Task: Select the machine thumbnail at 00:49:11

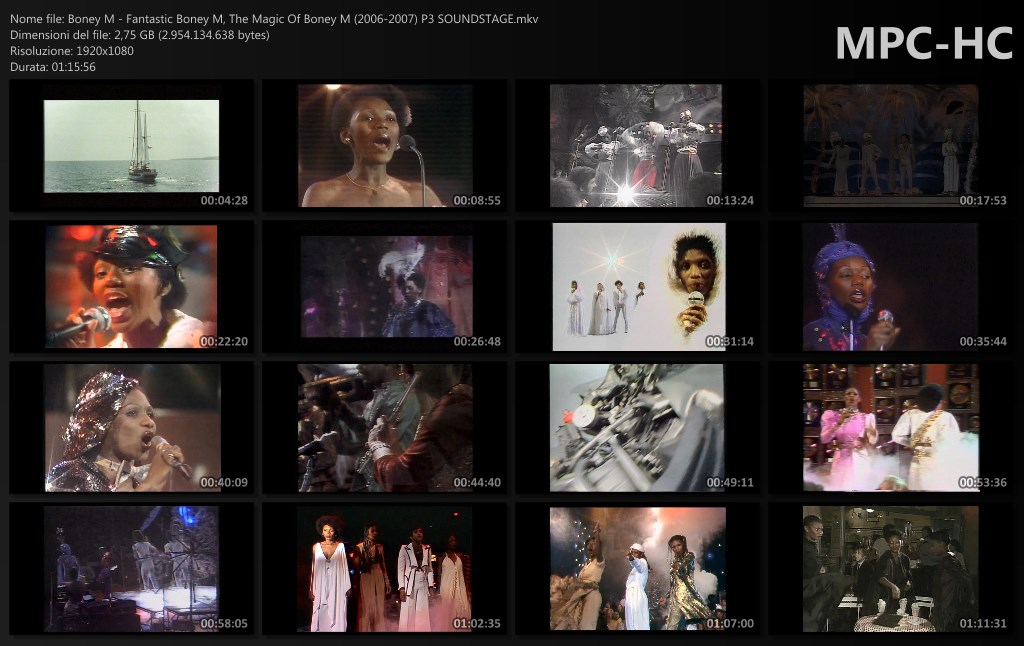Action: [x=637, y=428]
